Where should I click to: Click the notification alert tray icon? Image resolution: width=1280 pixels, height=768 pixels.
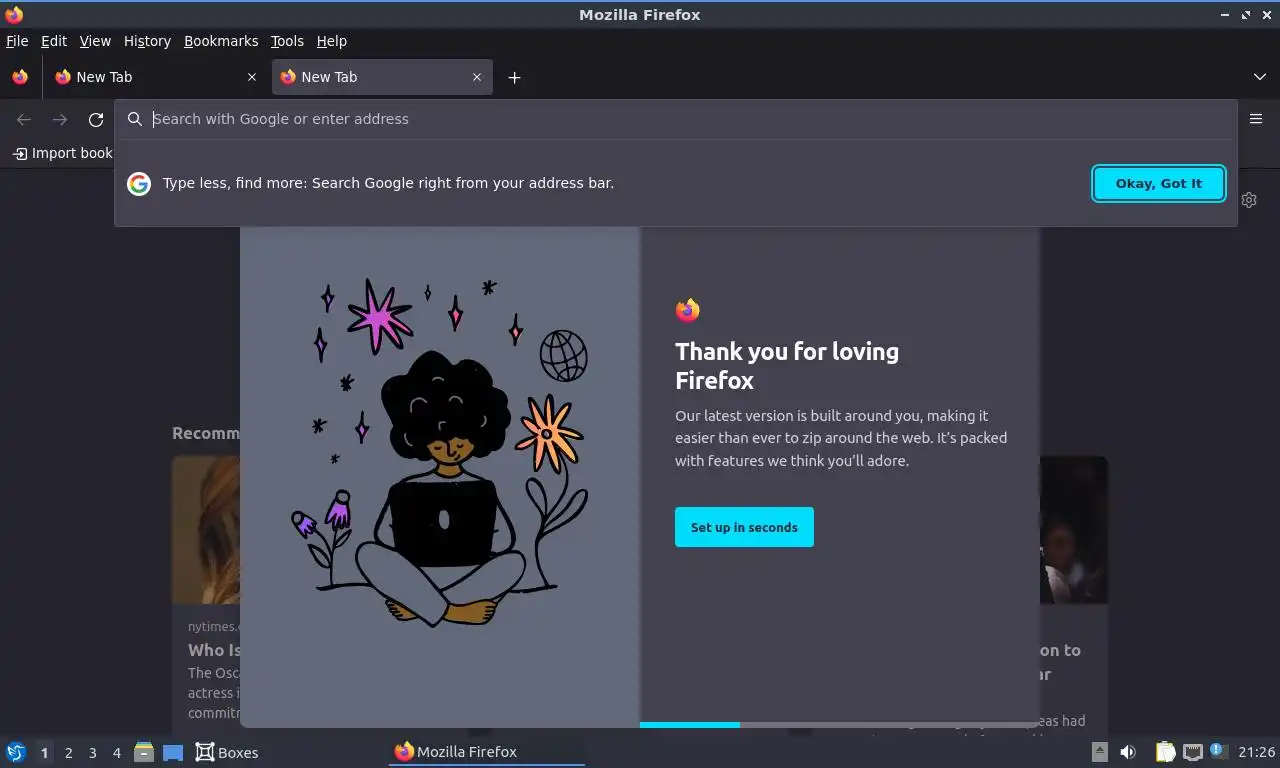click(x=1217, y=750)
